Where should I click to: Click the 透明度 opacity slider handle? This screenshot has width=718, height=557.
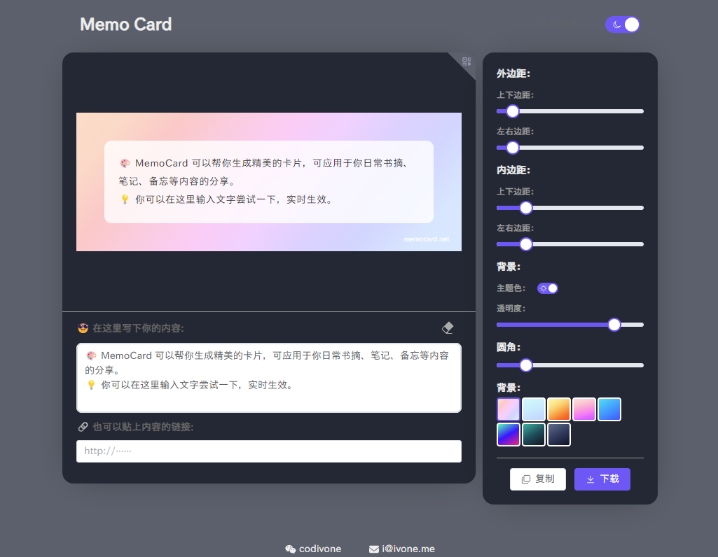(614, 324)
